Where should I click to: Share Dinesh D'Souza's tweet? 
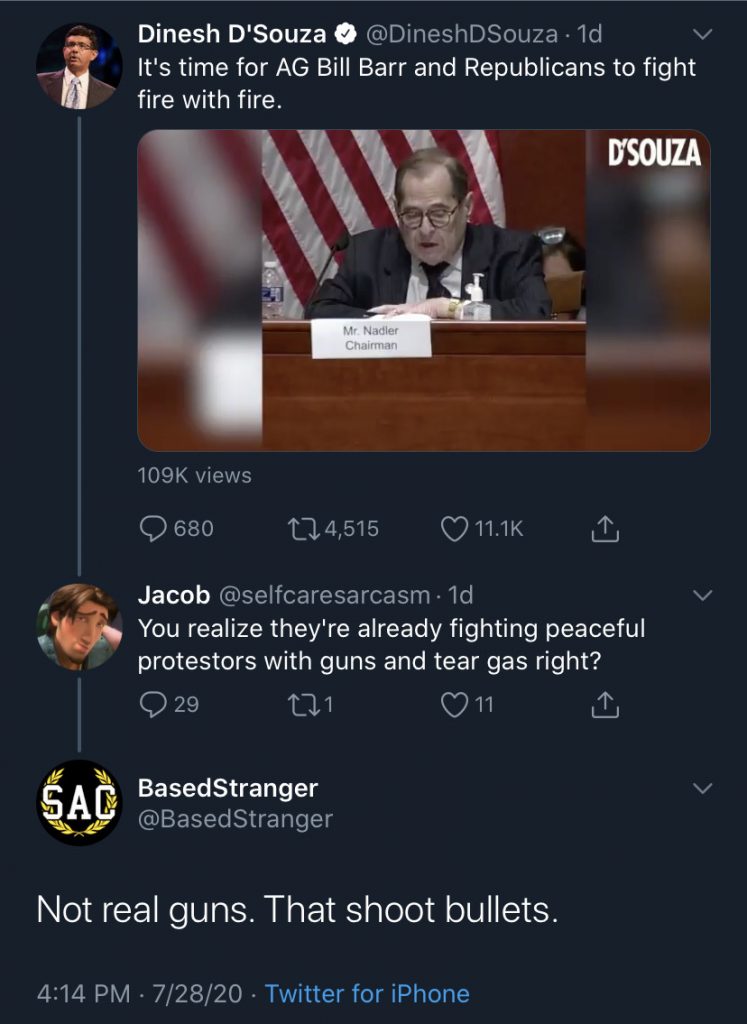click(x=606, y=529)
